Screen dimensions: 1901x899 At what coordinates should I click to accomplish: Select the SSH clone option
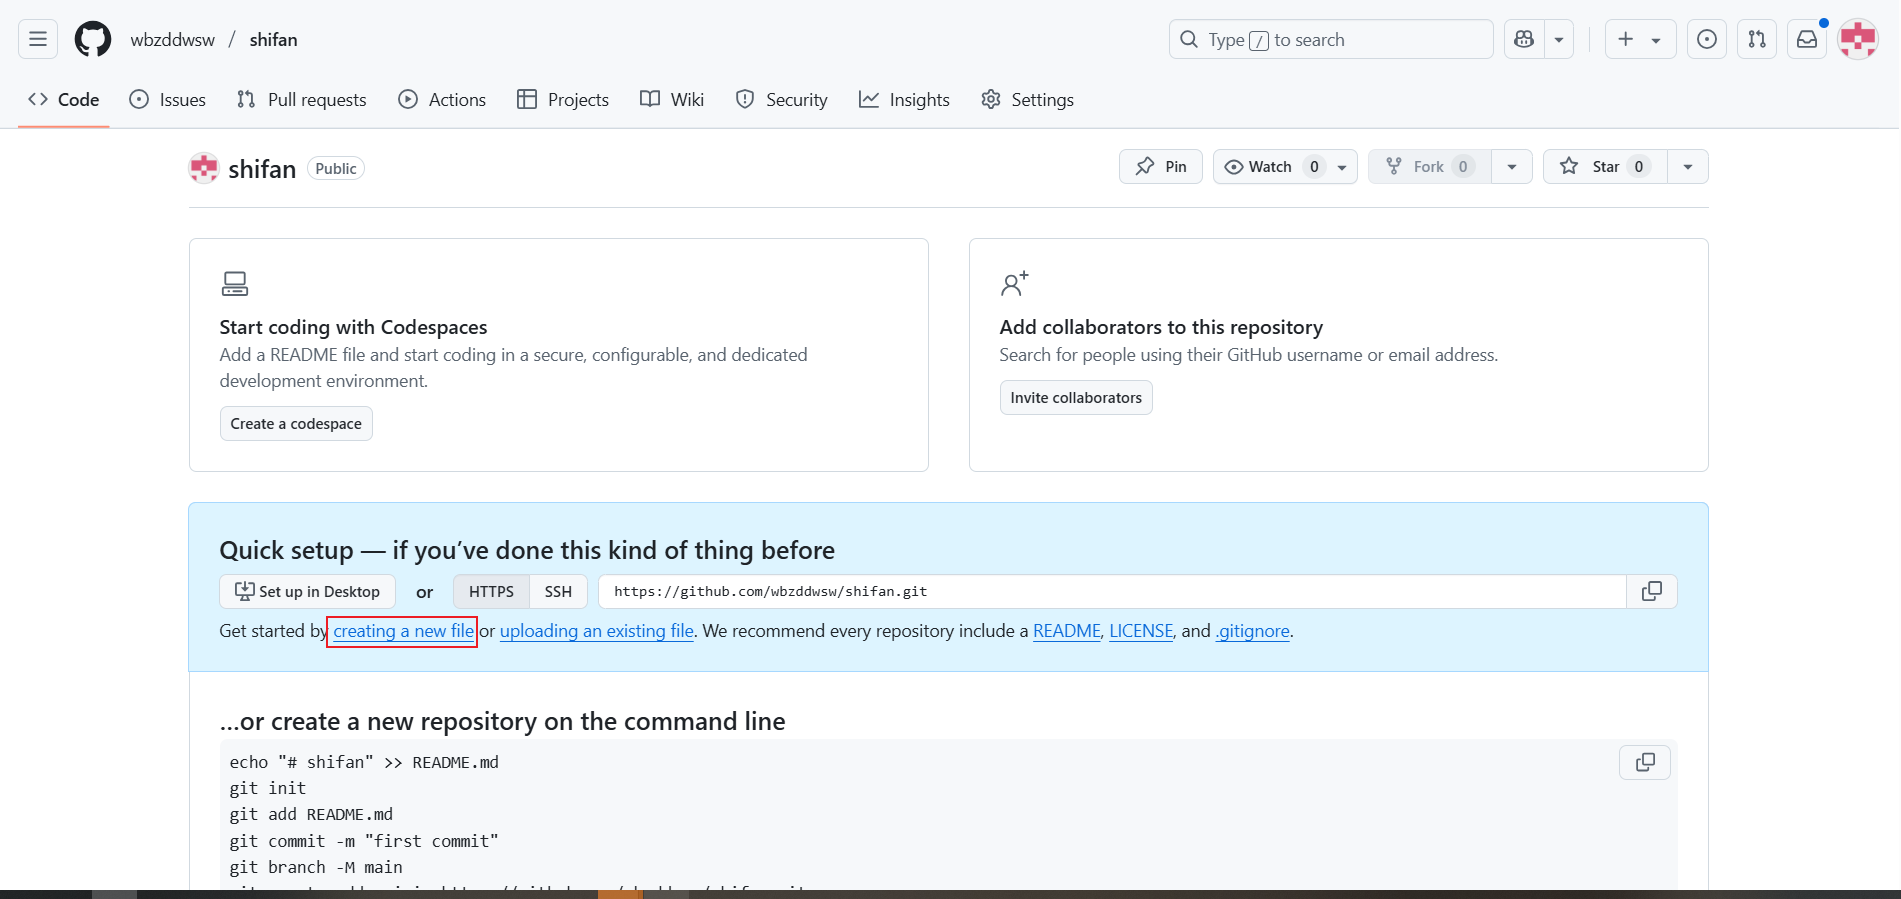click(x=558, y=591)
